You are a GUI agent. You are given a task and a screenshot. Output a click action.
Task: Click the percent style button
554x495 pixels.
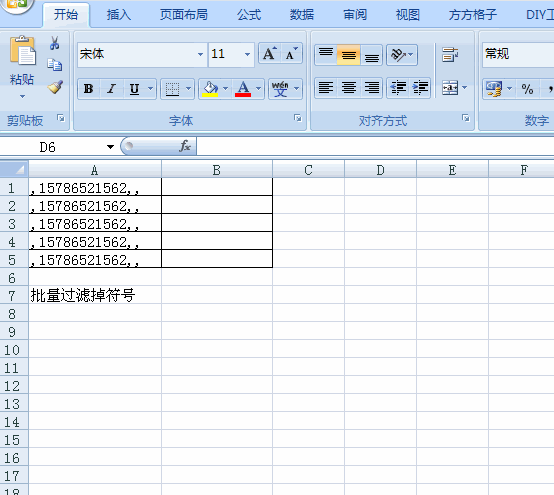point(527,89)
